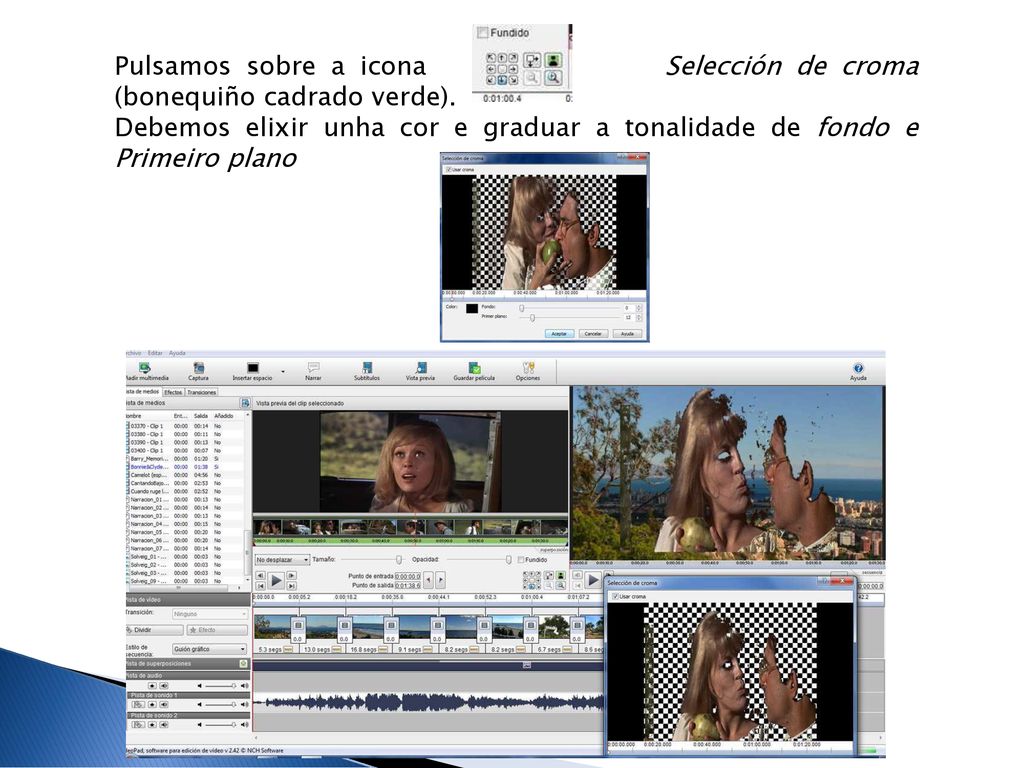Select the Barry_Memori media list row
Screen dimensions: 1024x768
[x=185, y=458]
